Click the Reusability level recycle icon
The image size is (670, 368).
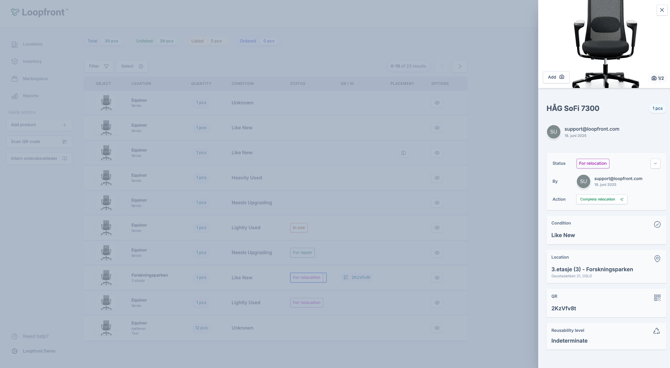click(x=657, y=331)
